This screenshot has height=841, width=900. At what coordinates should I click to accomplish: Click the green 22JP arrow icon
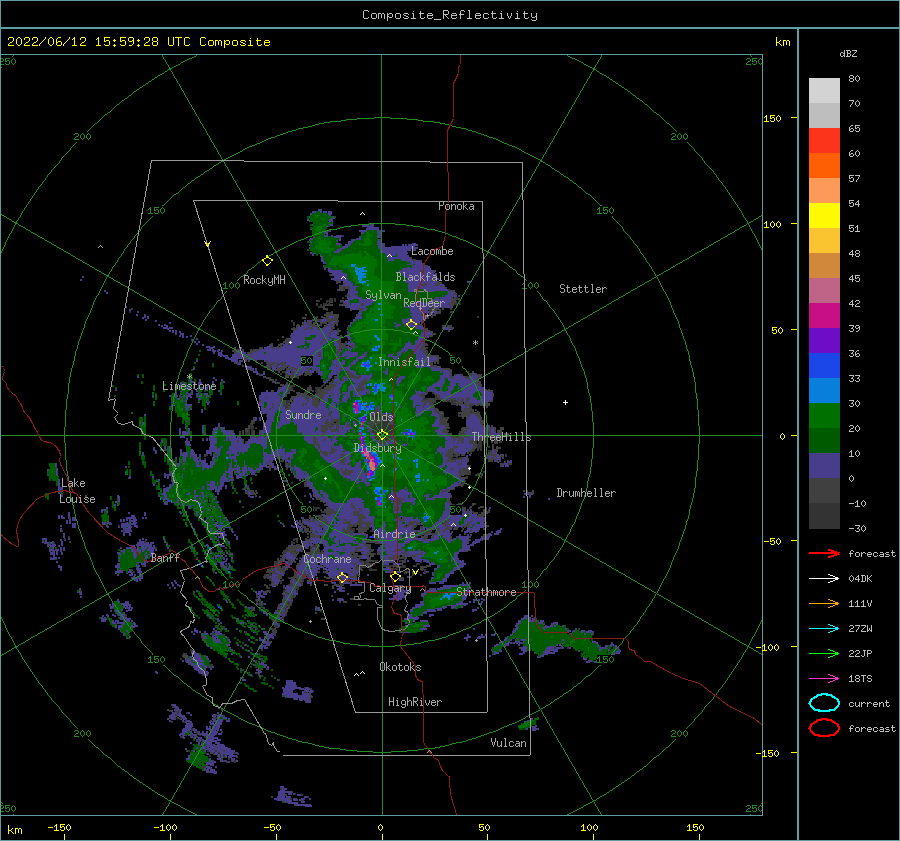824,653
